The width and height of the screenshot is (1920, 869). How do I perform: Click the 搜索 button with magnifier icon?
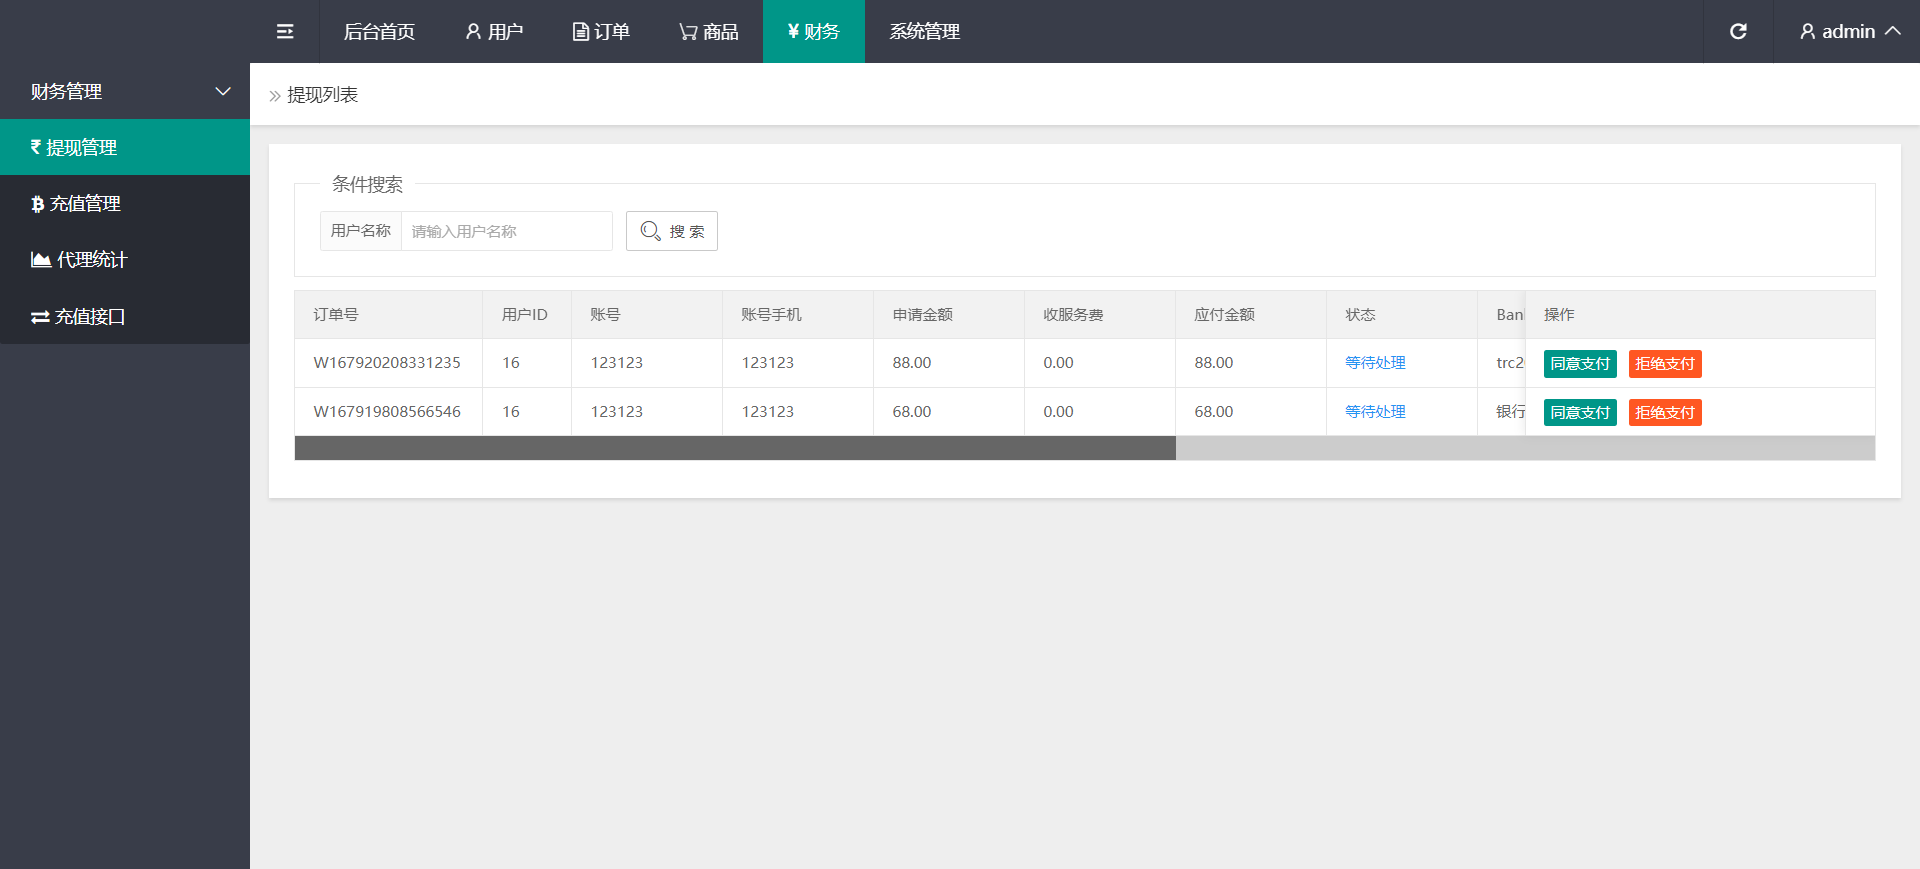(x=672, y=231)
